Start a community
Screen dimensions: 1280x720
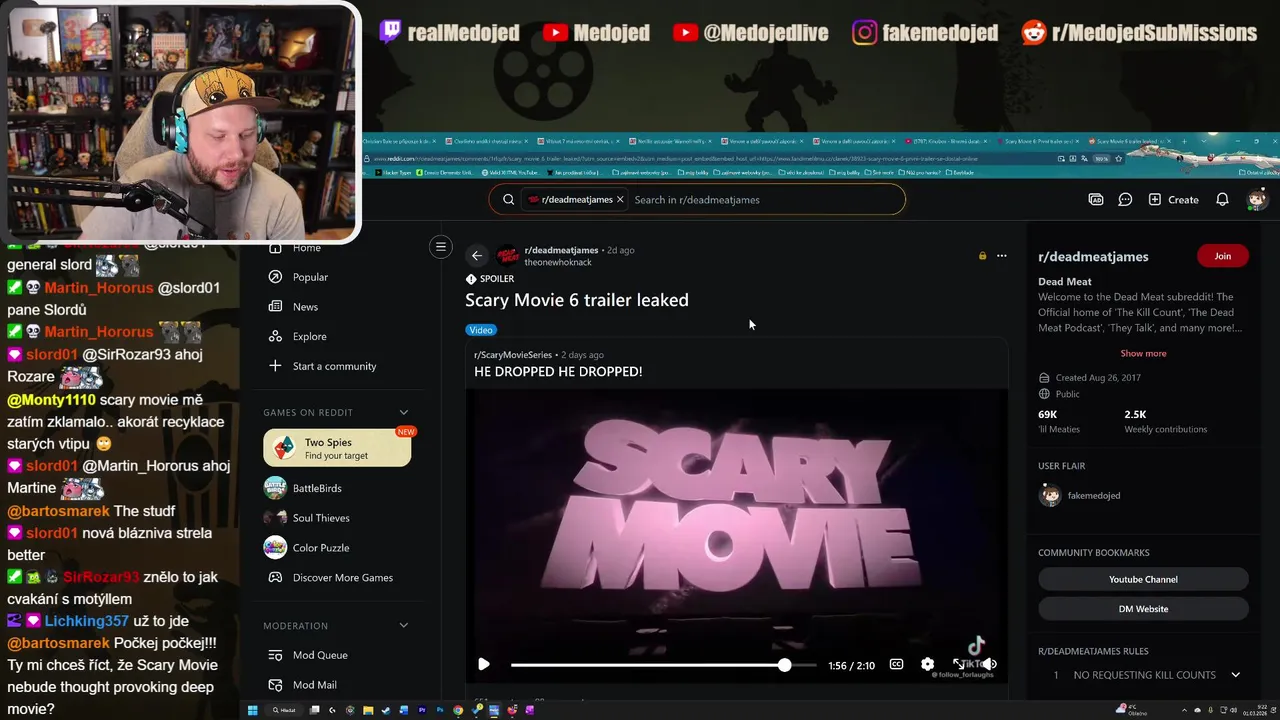[336, 366]
